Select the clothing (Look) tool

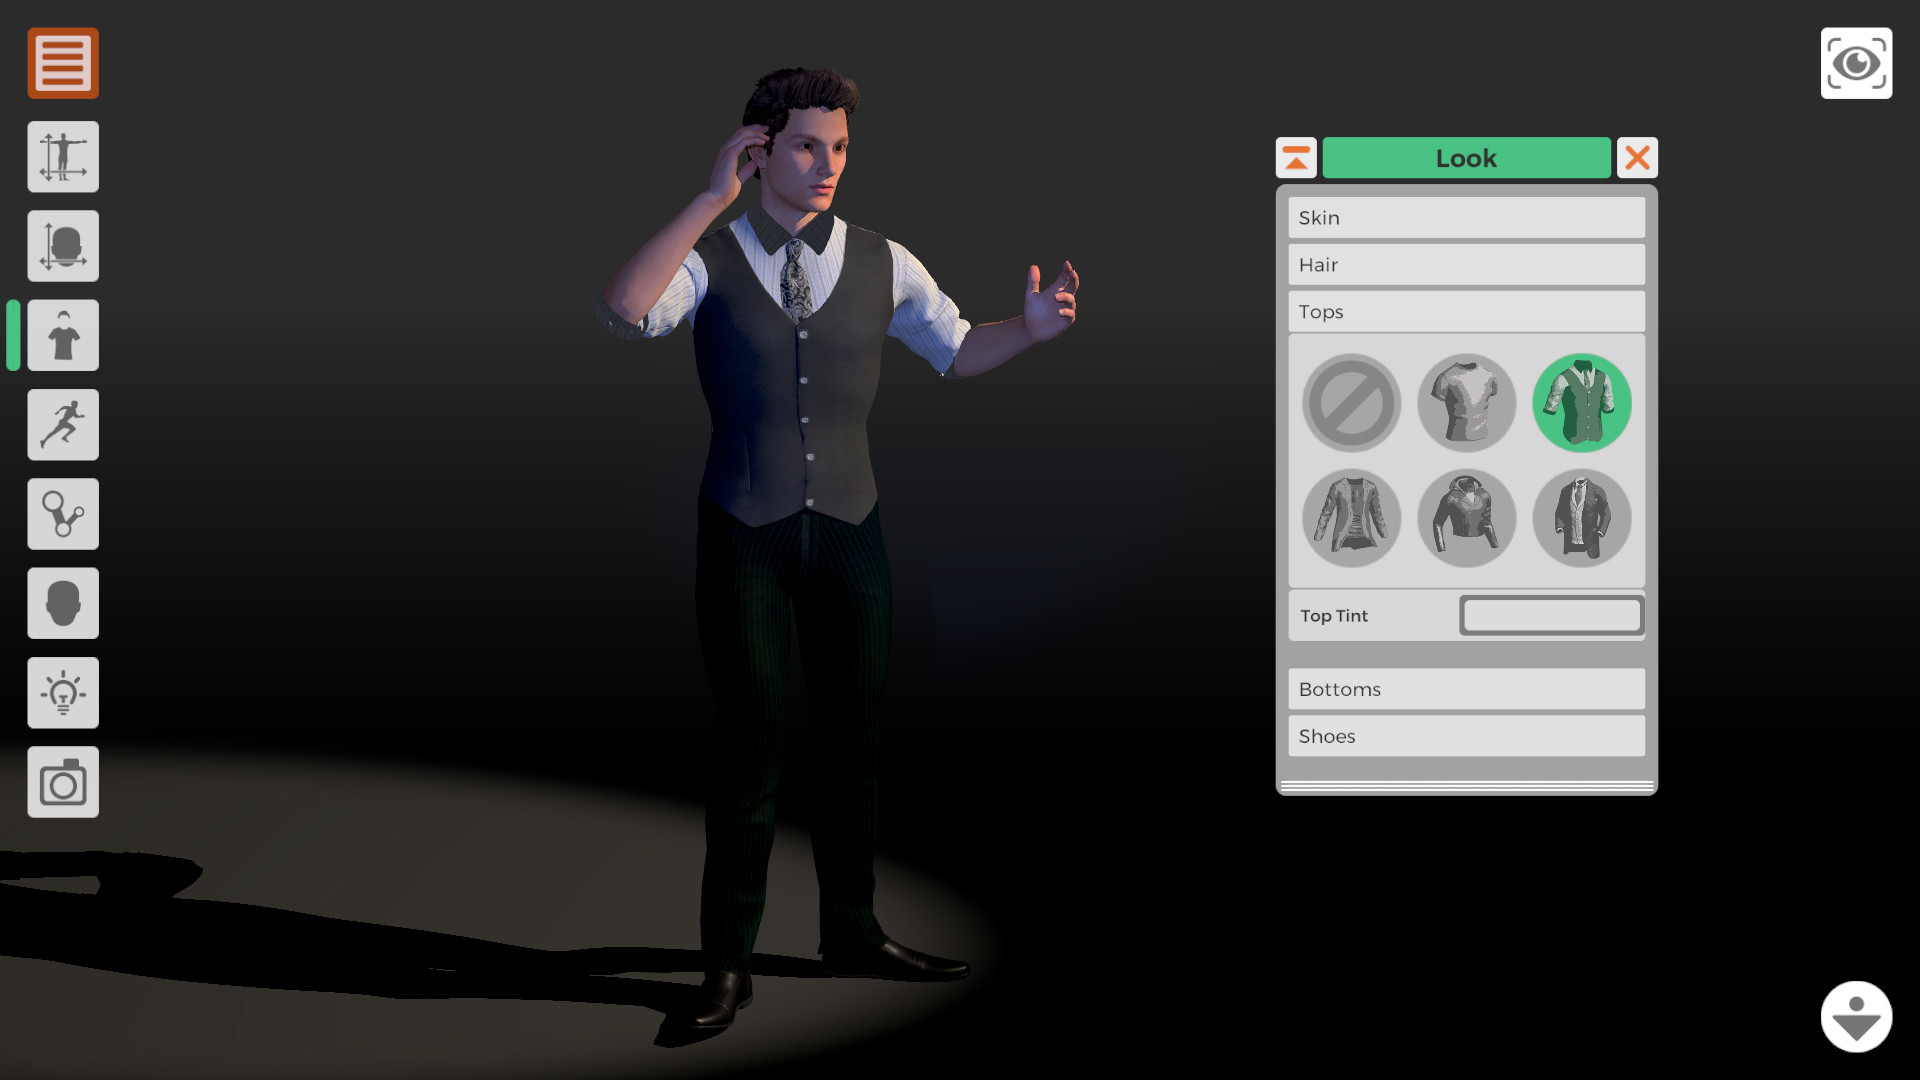[62, 334]
